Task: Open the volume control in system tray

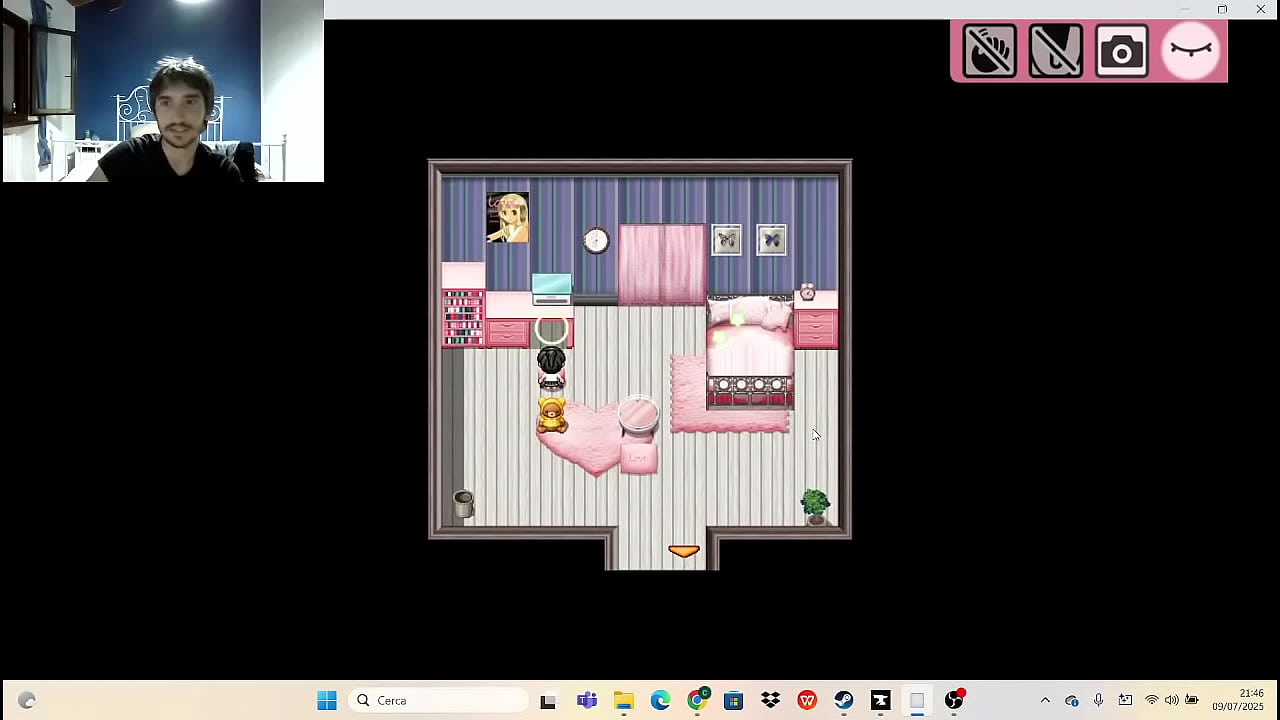Action: (1171, 701)
